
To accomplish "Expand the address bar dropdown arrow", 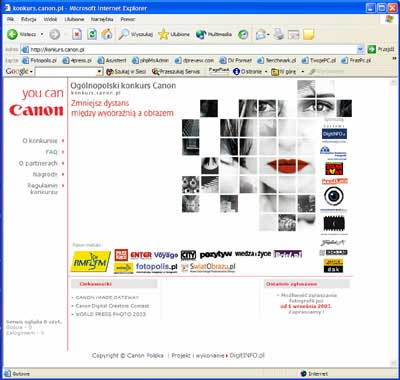I will pyautogui.click(x=360, y=50).
